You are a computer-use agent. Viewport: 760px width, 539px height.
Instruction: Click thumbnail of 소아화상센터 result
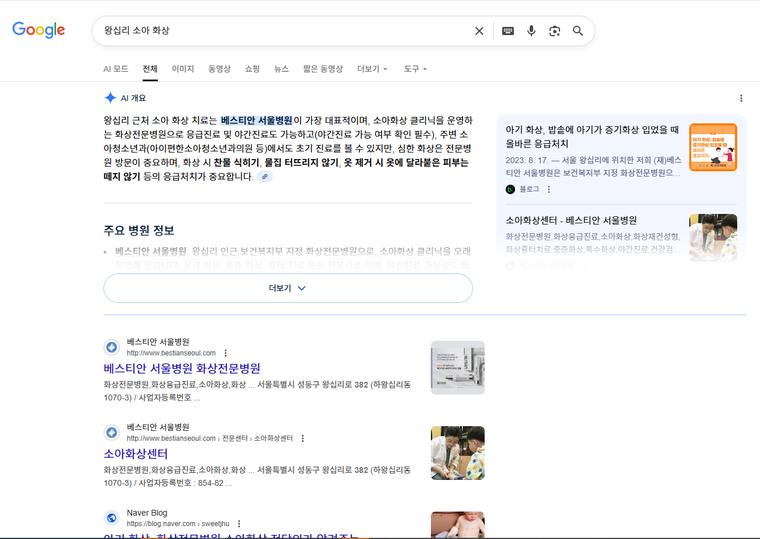click(458, 453)
